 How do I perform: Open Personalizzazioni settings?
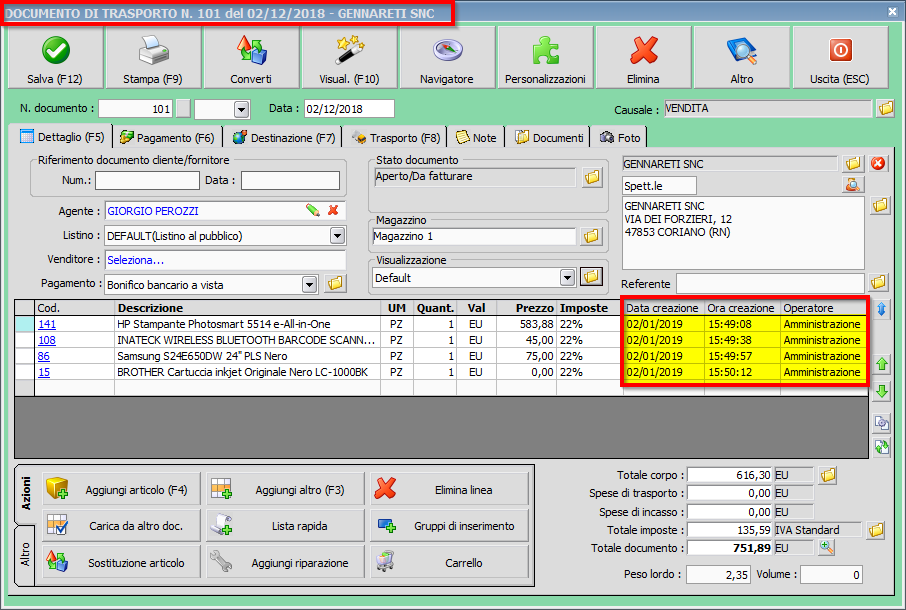545,58
